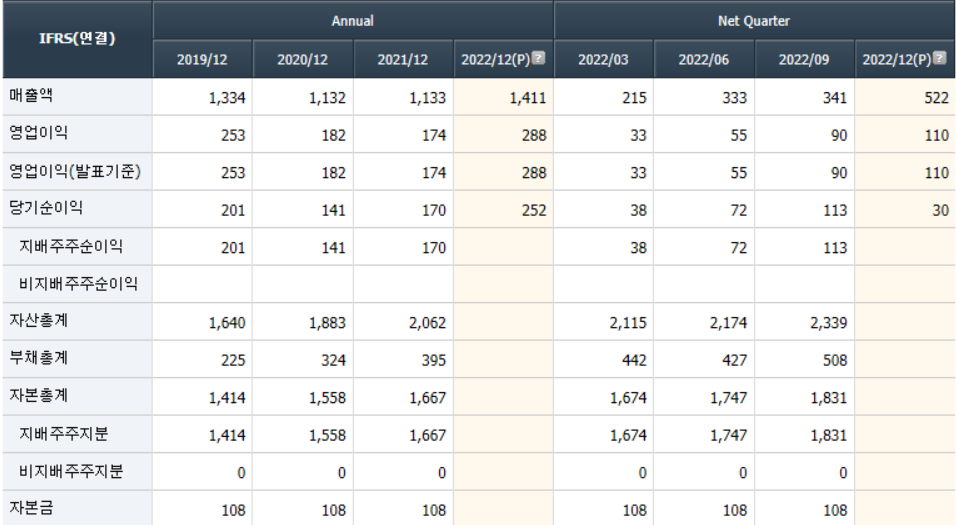956x525 pixels.
Task: Click the 당기순이익 value 72 for 2022/06
Action: (x=739, y=210)
